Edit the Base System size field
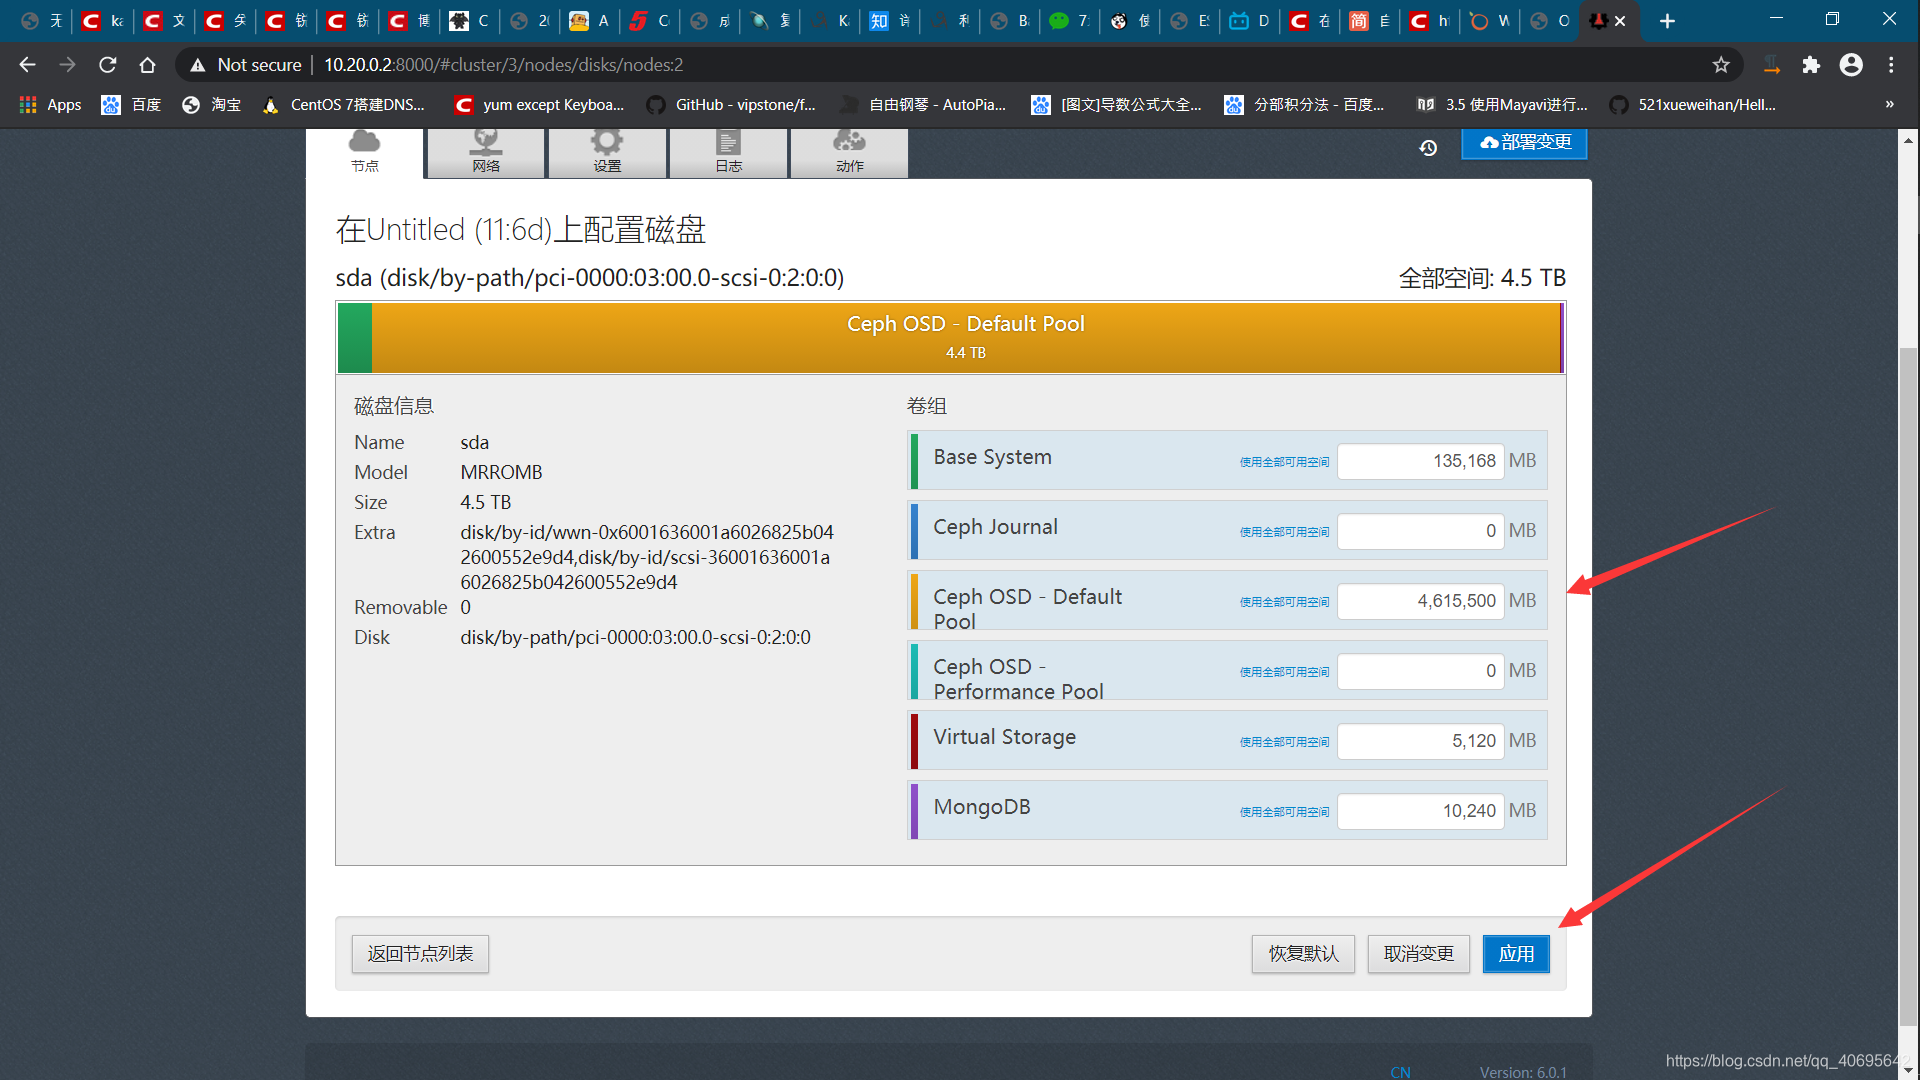 pos(1420,461)
